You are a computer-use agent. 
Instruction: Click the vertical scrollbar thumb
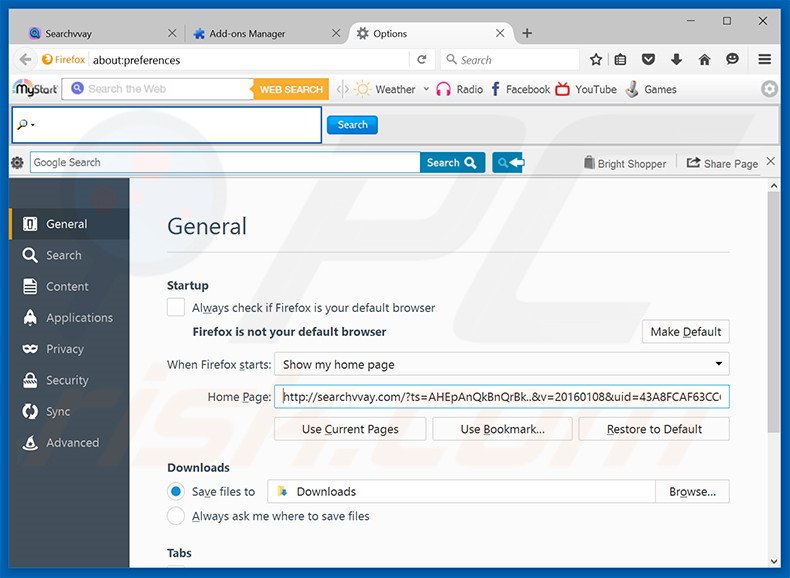click(773, 311)
